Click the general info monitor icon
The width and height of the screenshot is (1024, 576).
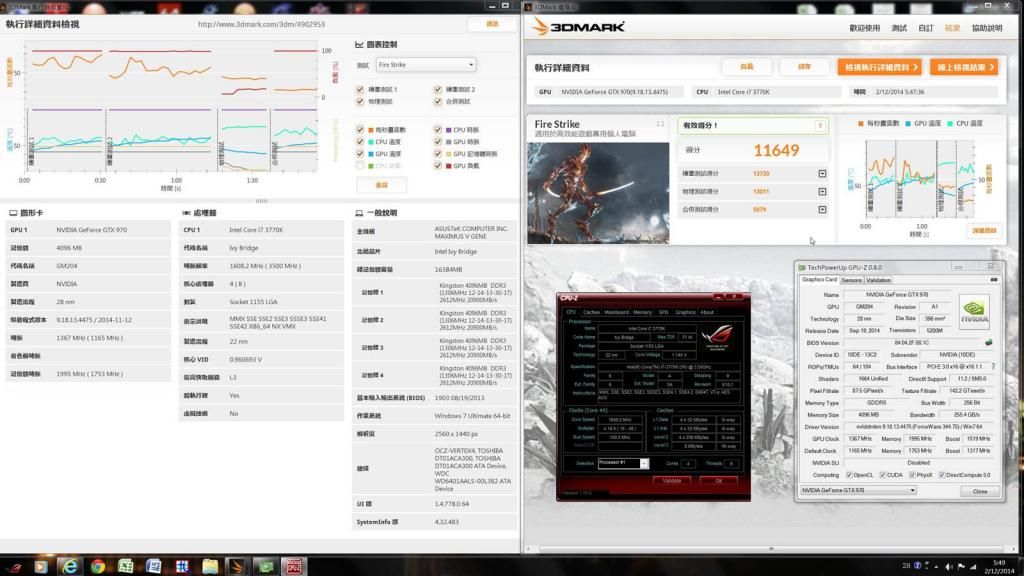pos(359,213)
